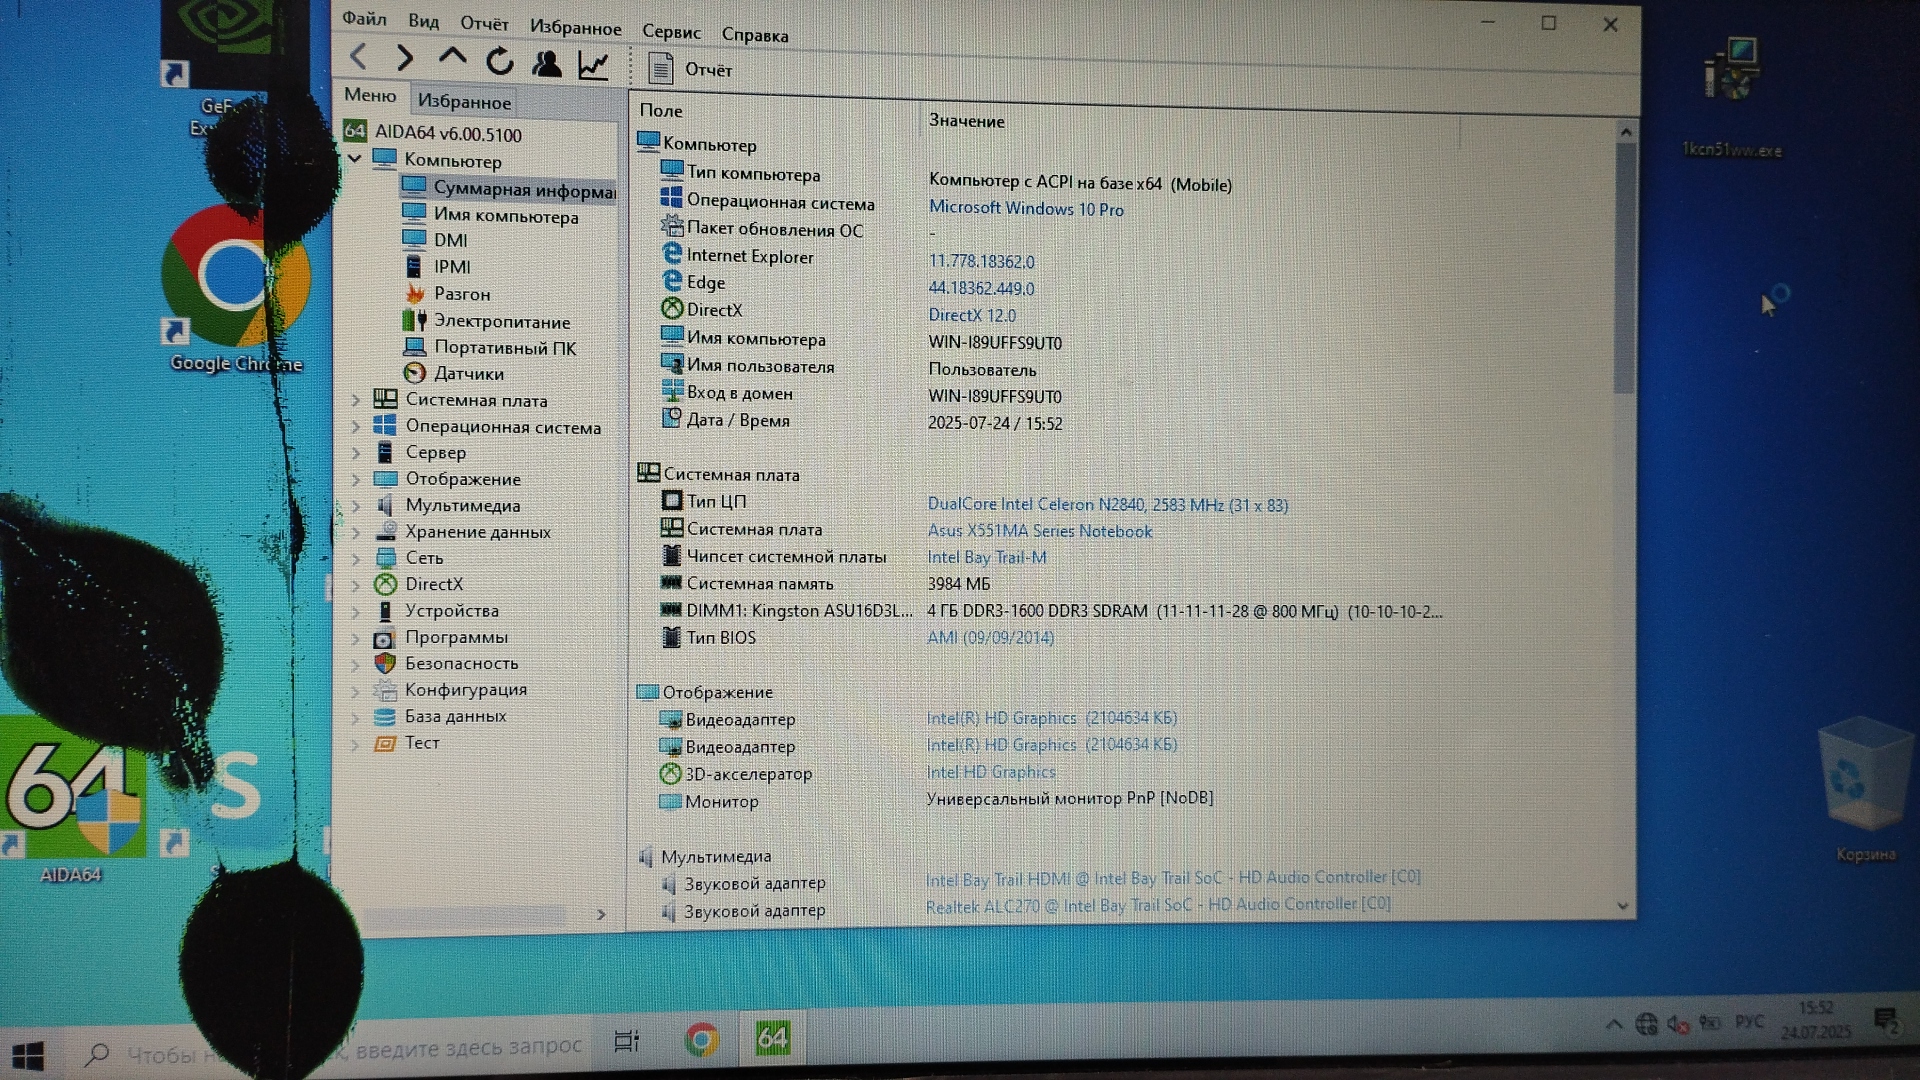The image size is (1920, 1080).
Task: Select Датчики sensors tree item
Action: click(468, 374)
